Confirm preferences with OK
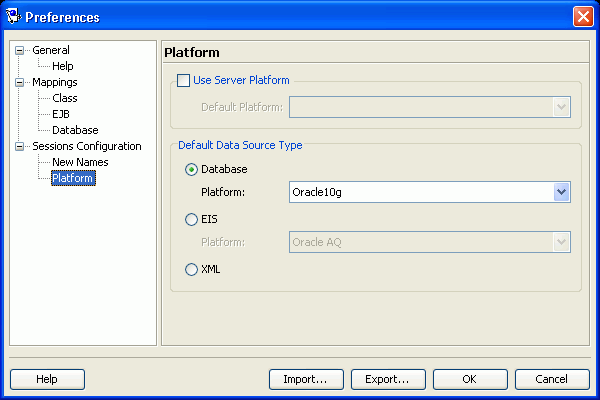600x400 pixels. pos(470,379)
